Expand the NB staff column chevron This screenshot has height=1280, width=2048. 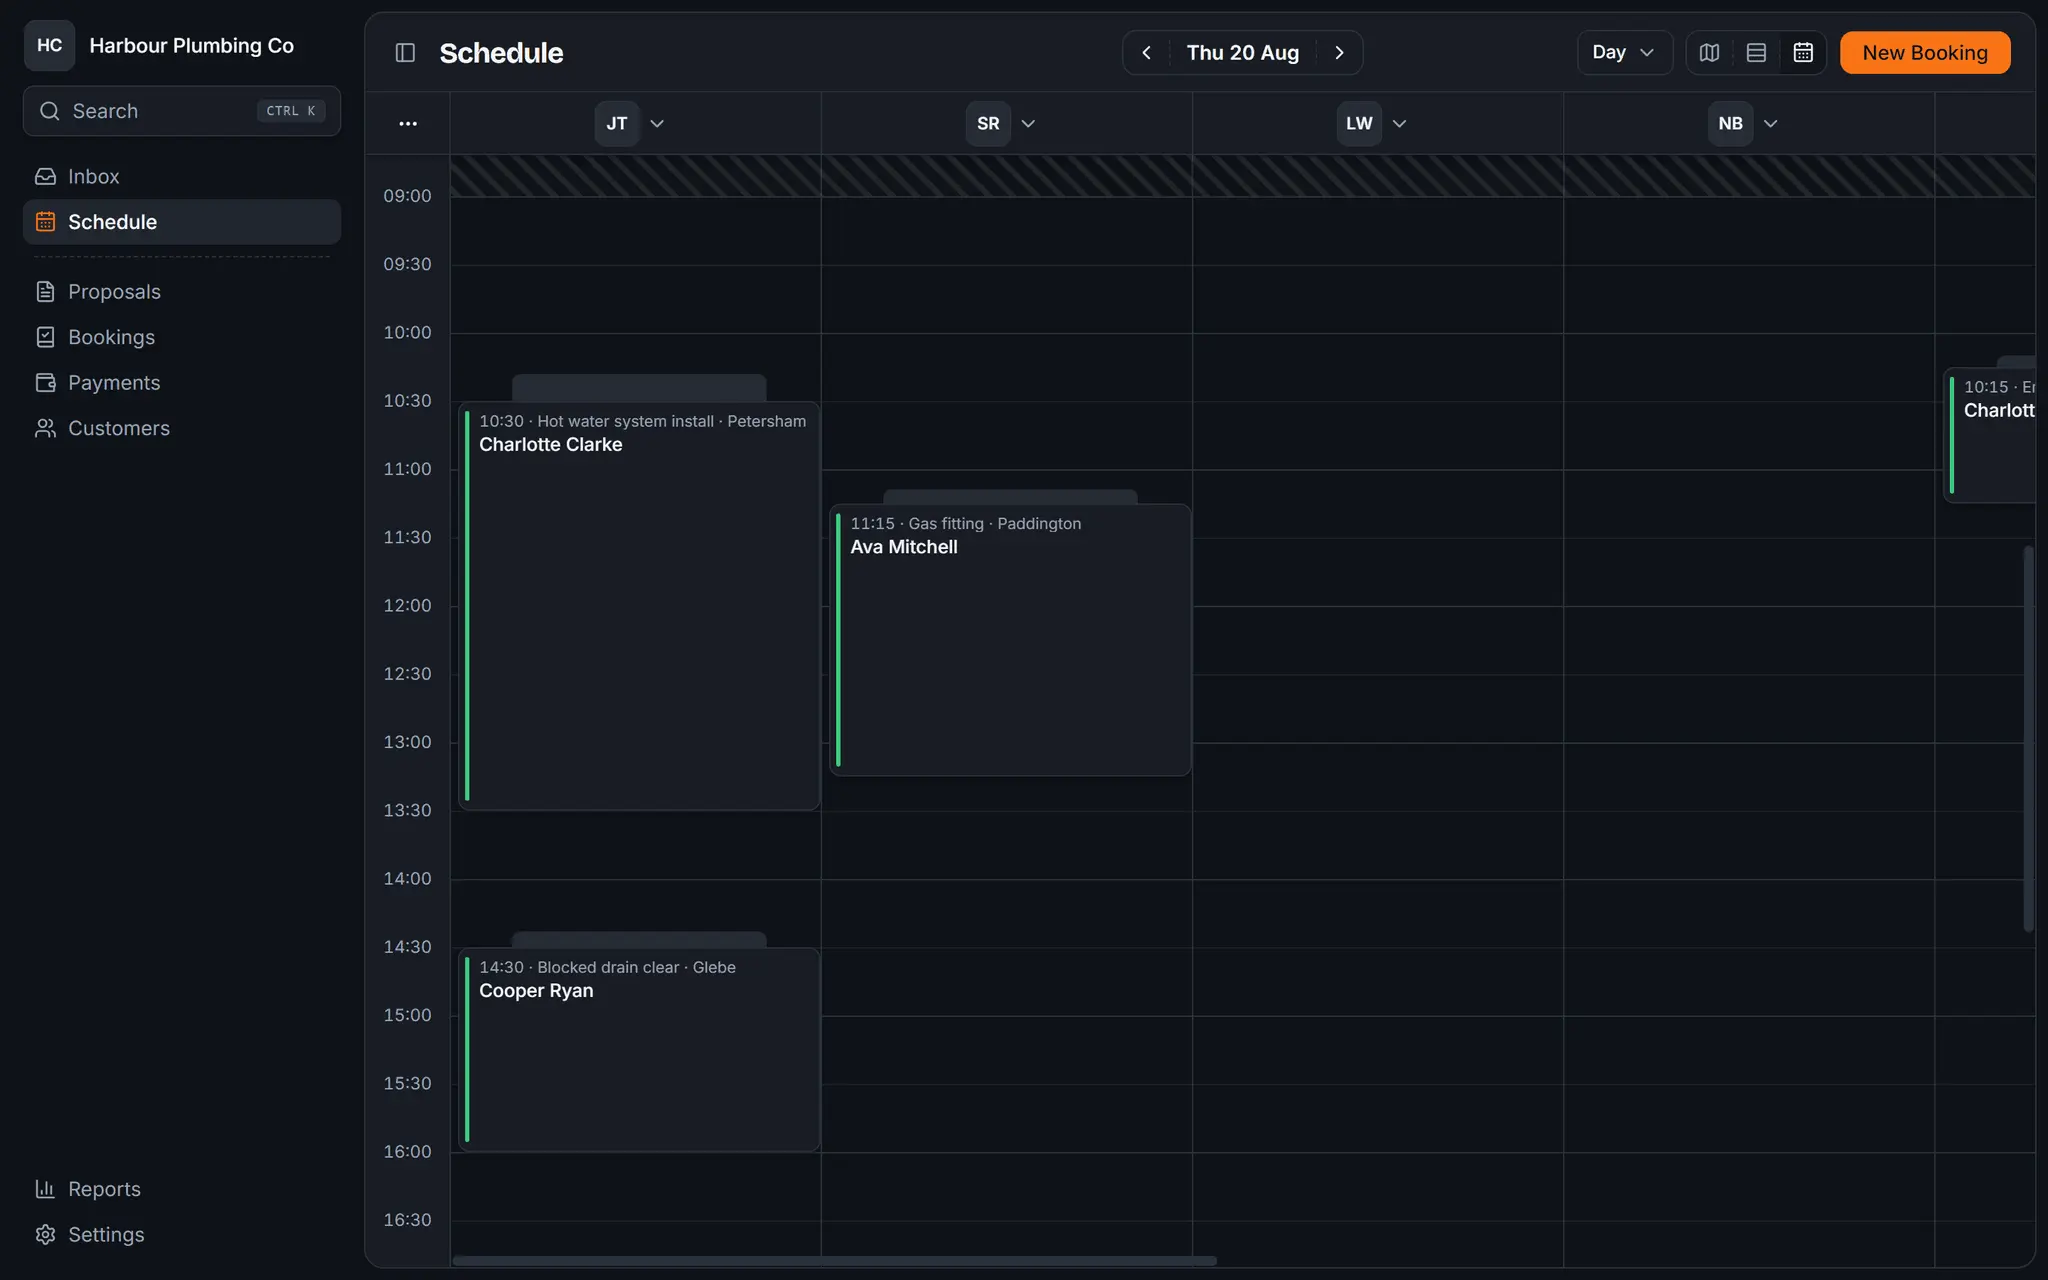[1770, 124]
